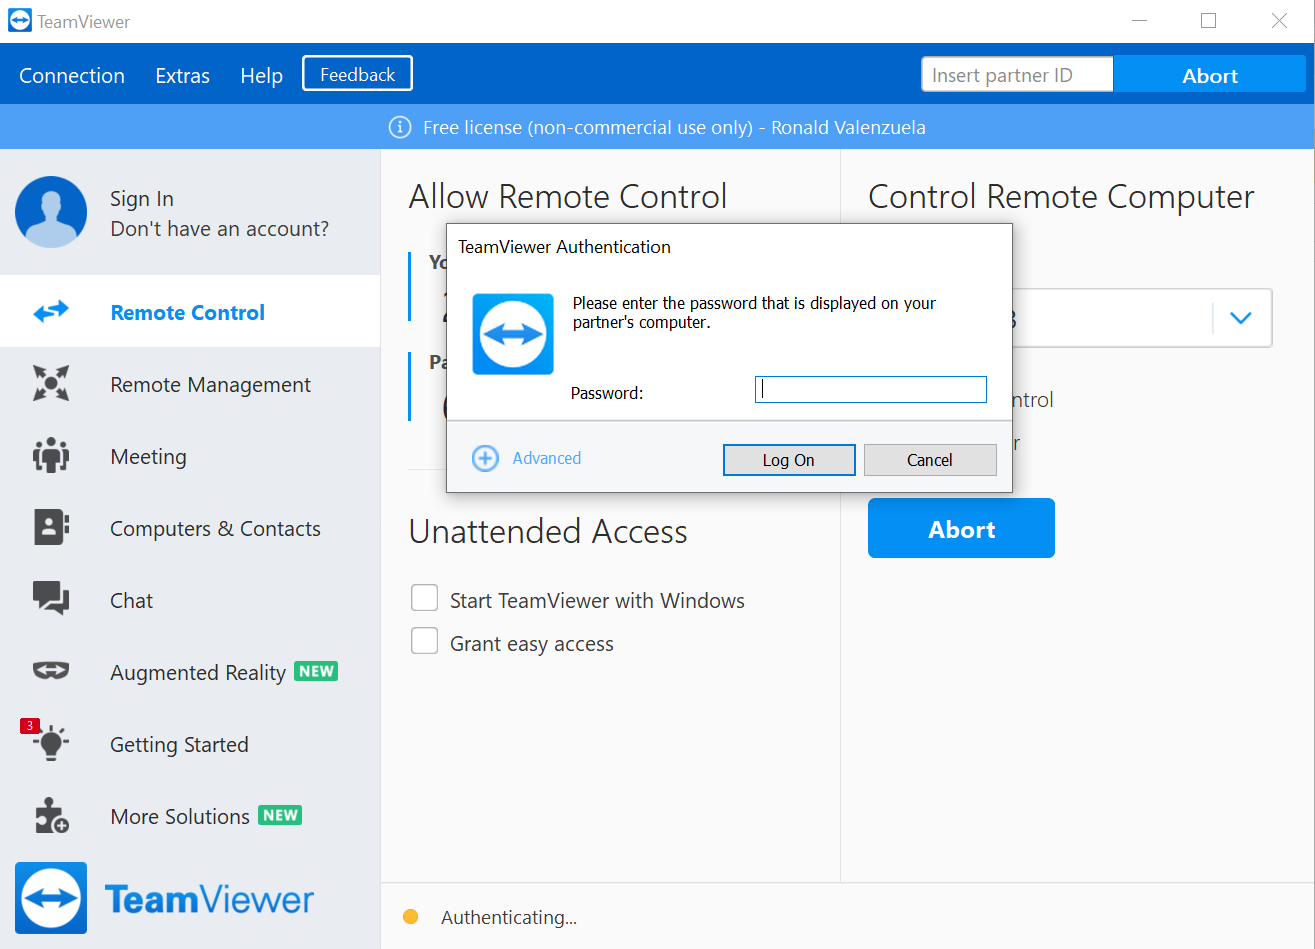Click the NEW badge beside Augmented Reality
Screen dimensions: 1315x949
[316, 671]
